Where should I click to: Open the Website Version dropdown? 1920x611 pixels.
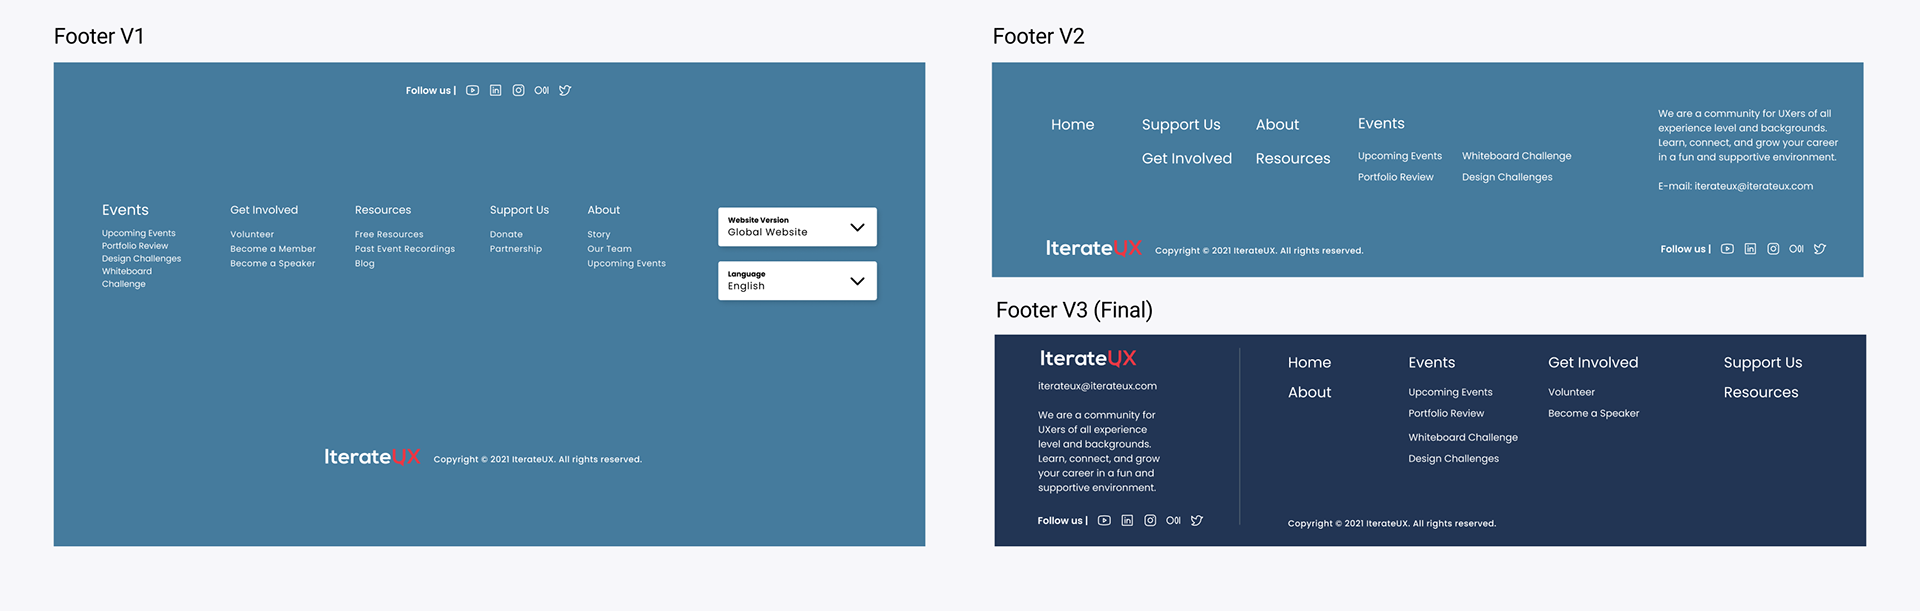[797, 227]
